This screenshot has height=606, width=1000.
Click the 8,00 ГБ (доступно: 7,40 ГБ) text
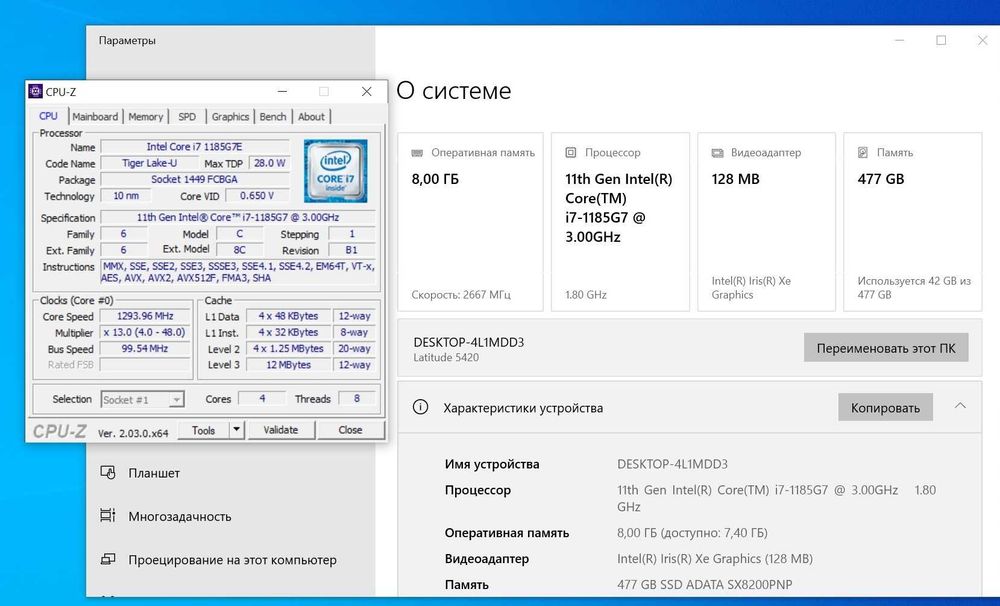coord(692,533)
